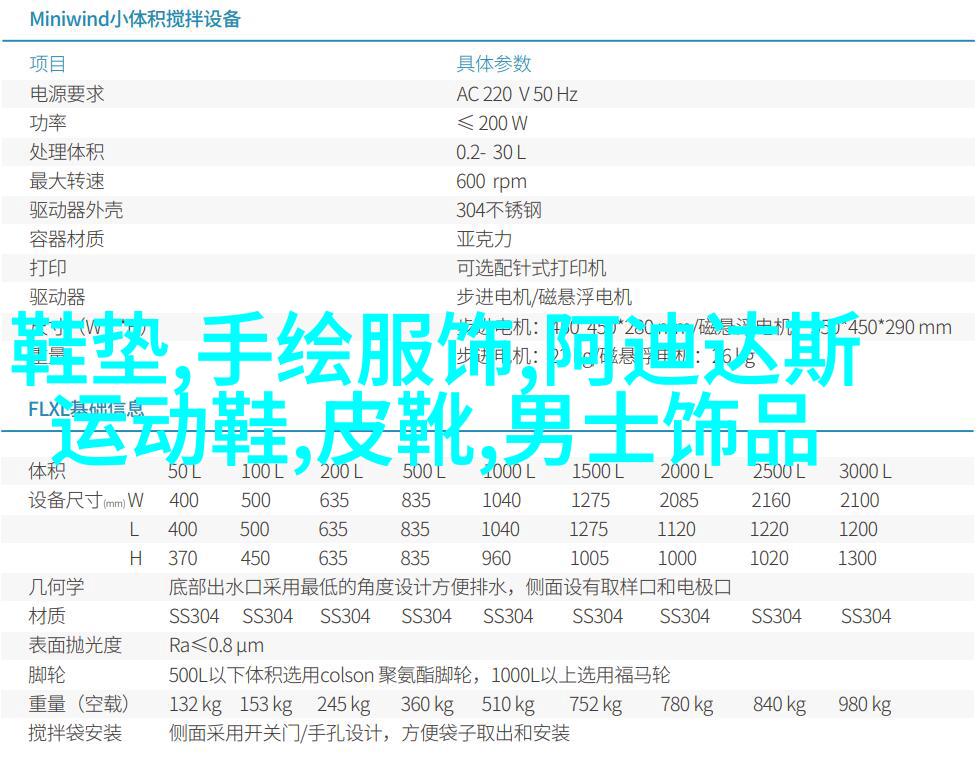Select height value "1300"
Screen dimensions: 978x759
coord(858,558)
